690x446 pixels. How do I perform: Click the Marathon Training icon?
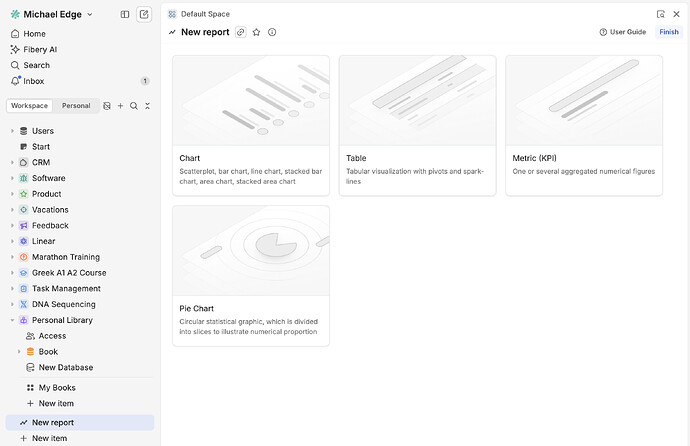click(x=24, y=257)
